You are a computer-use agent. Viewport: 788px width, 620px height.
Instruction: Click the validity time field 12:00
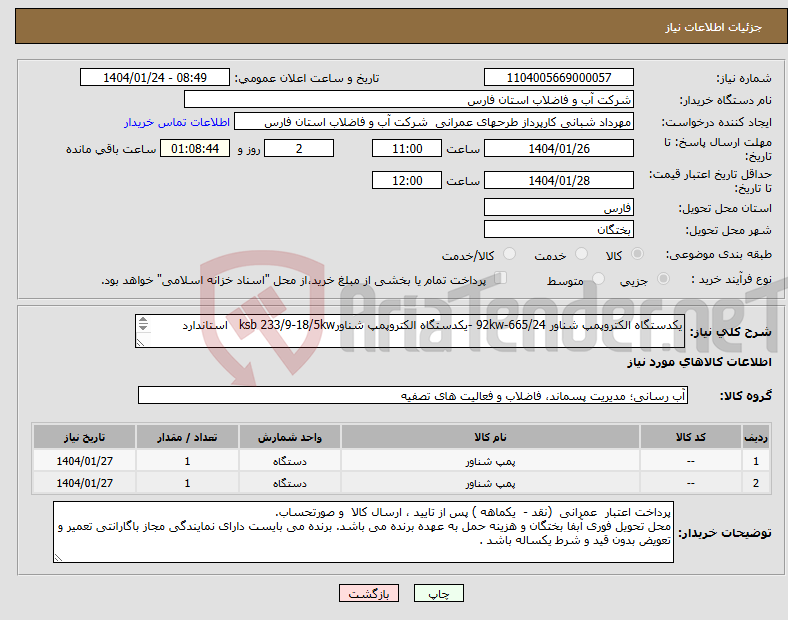click(407, 180)
